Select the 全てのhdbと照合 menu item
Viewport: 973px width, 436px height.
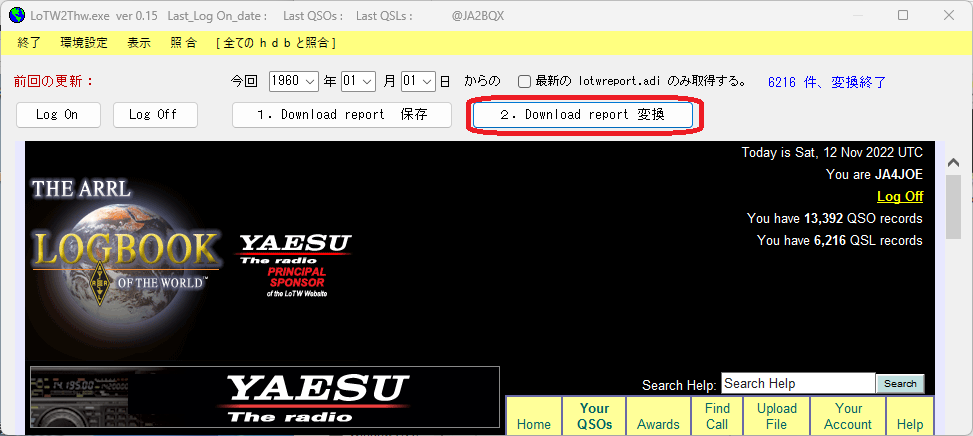click(276, 43)
